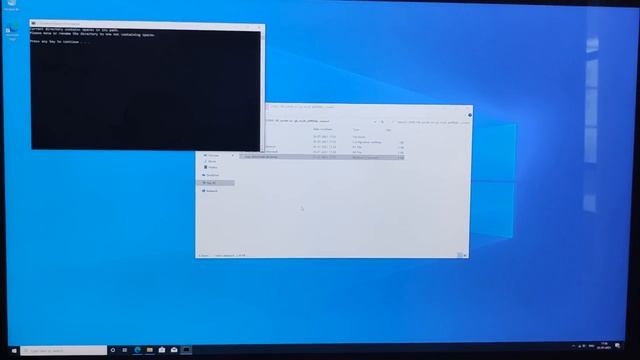Open the network tray icon

tap(579, 346)
